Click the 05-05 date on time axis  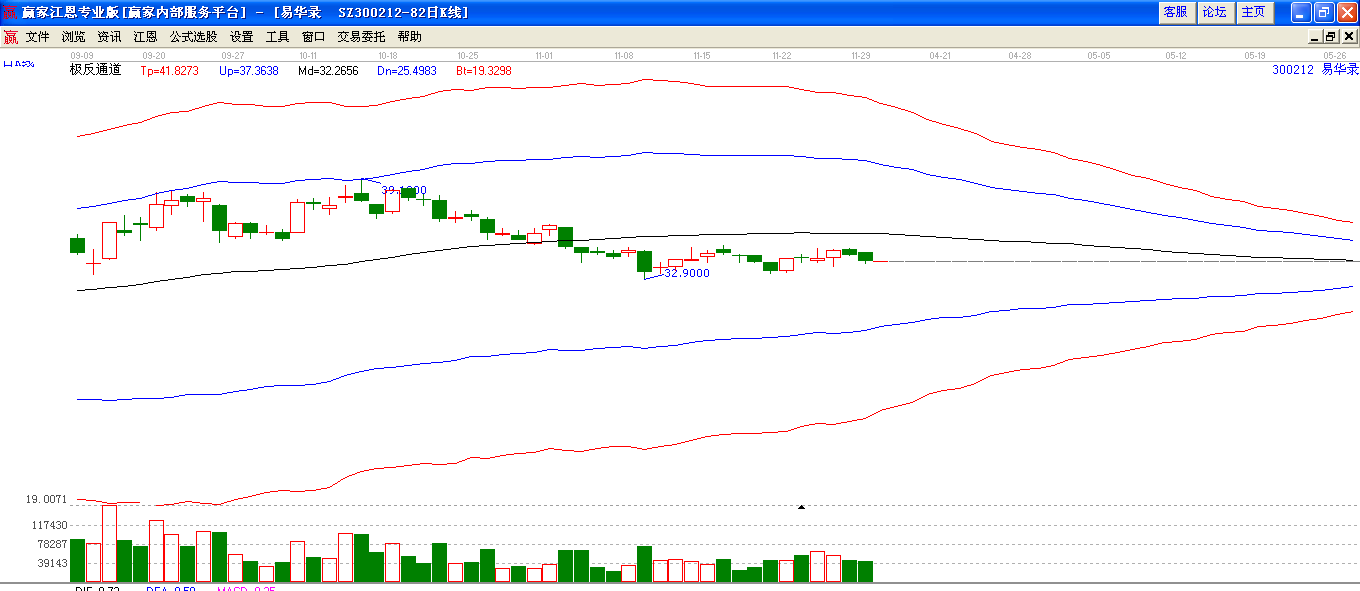tap(1099, 56)
